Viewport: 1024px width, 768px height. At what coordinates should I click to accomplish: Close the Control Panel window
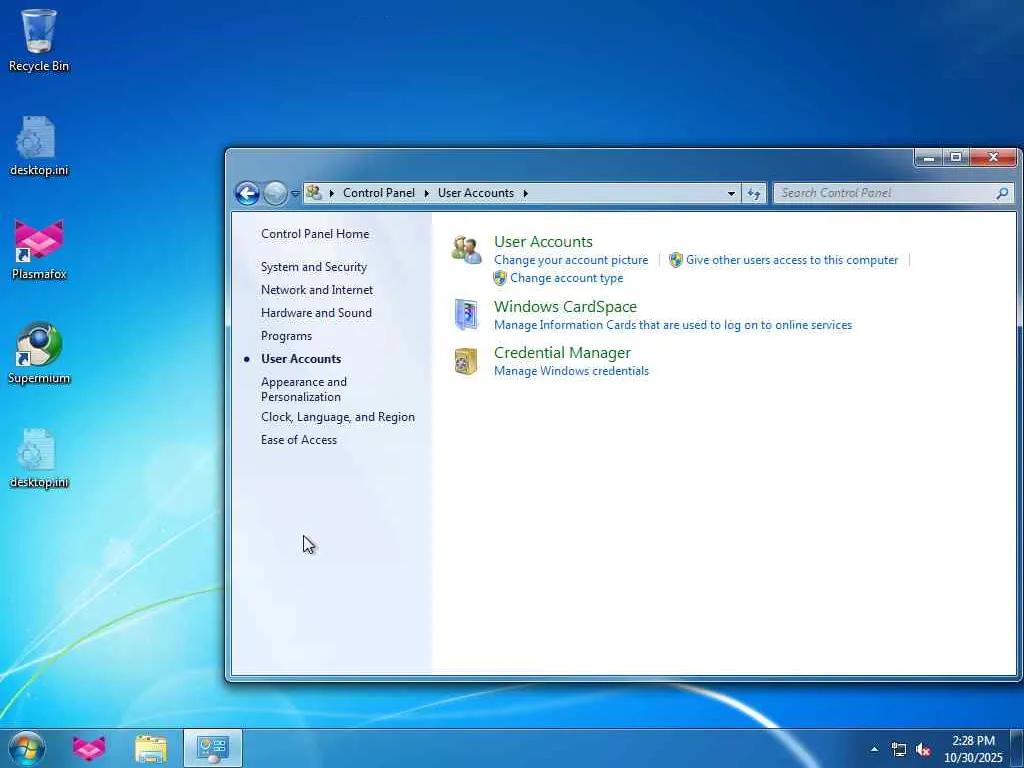[x=993, y=157]
